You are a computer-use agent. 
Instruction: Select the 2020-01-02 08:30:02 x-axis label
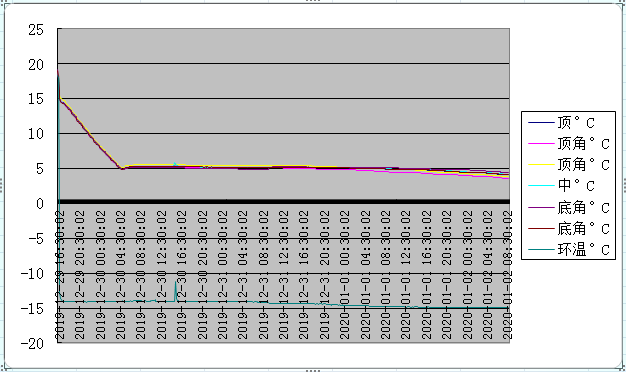pos(507,275)
